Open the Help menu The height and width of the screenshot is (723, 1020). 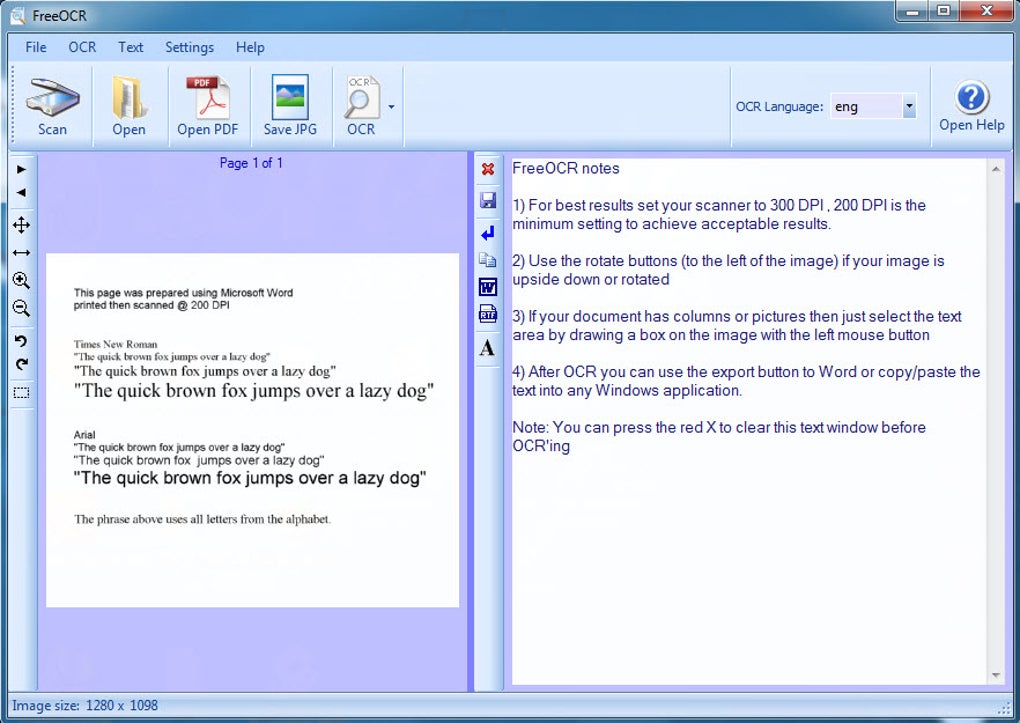[x=250, y=47]
